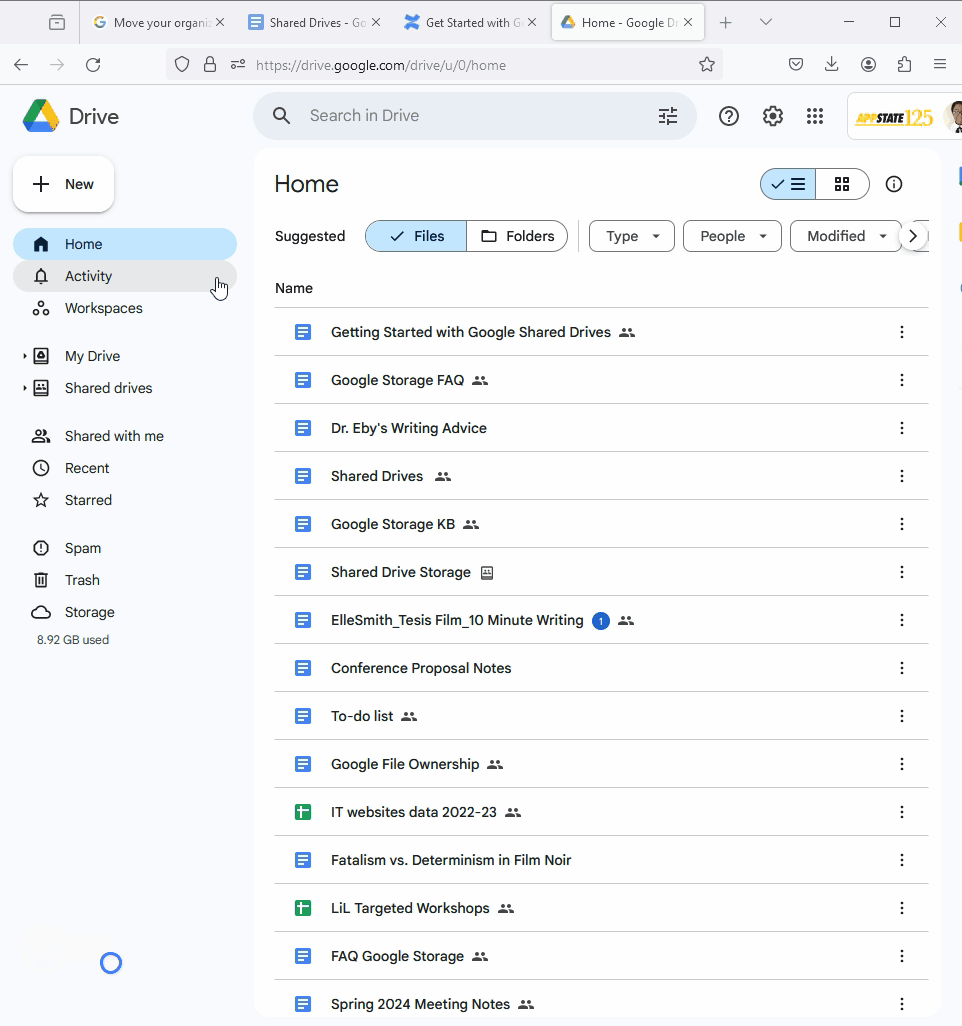Open the Firefox account icon
Image resolution: width=962 pixels, height=1026 pixels.
(x=868, y=64)
